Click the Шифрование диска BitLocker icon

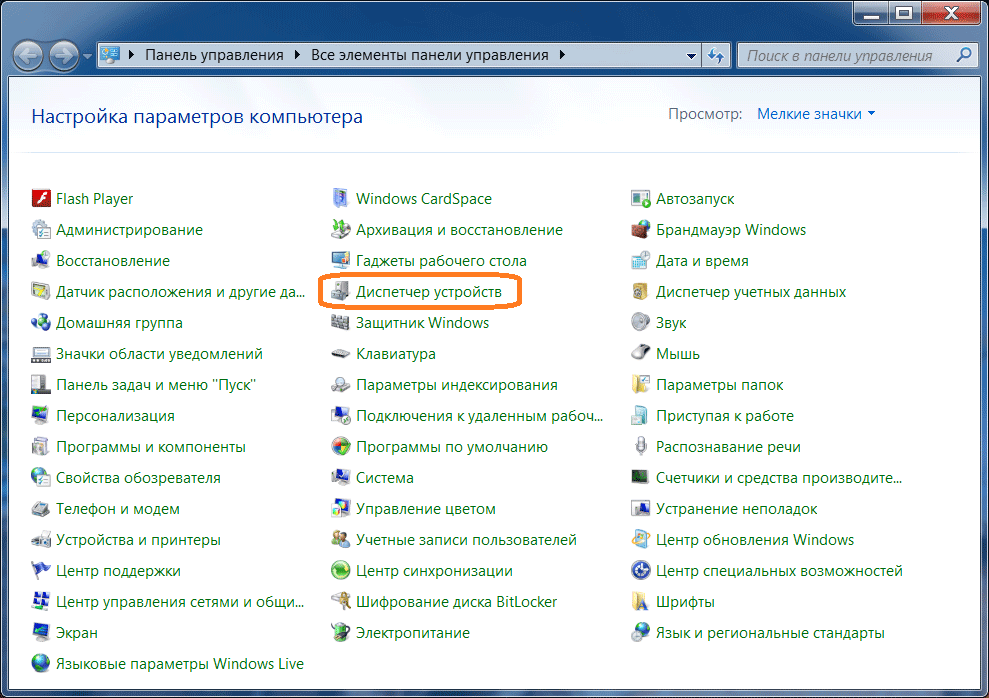pos(341,602)
